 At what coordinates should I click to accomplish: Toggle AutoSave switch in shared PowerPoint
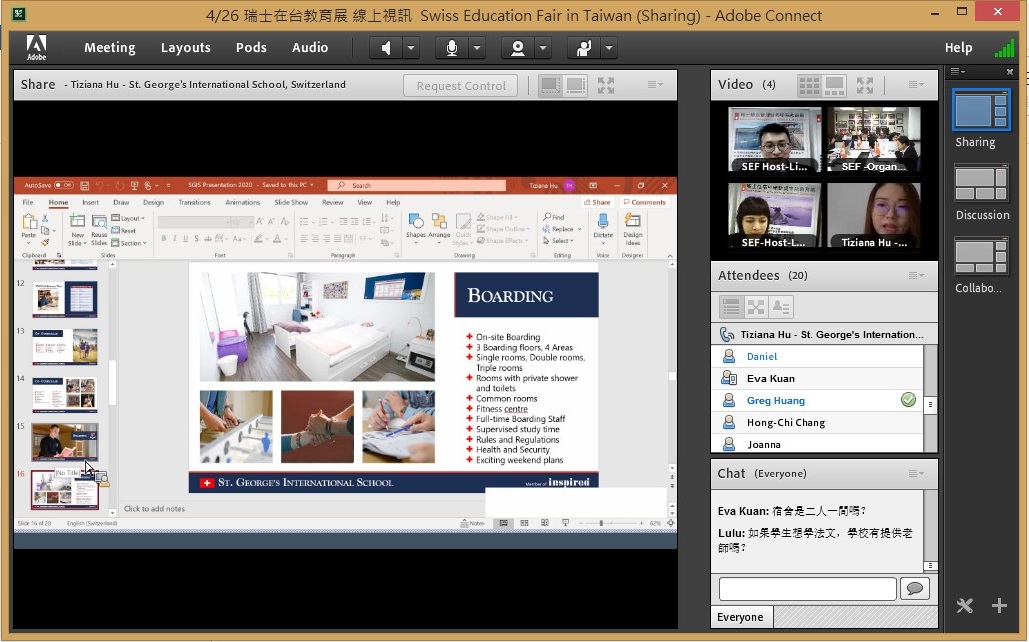point(64,185)
